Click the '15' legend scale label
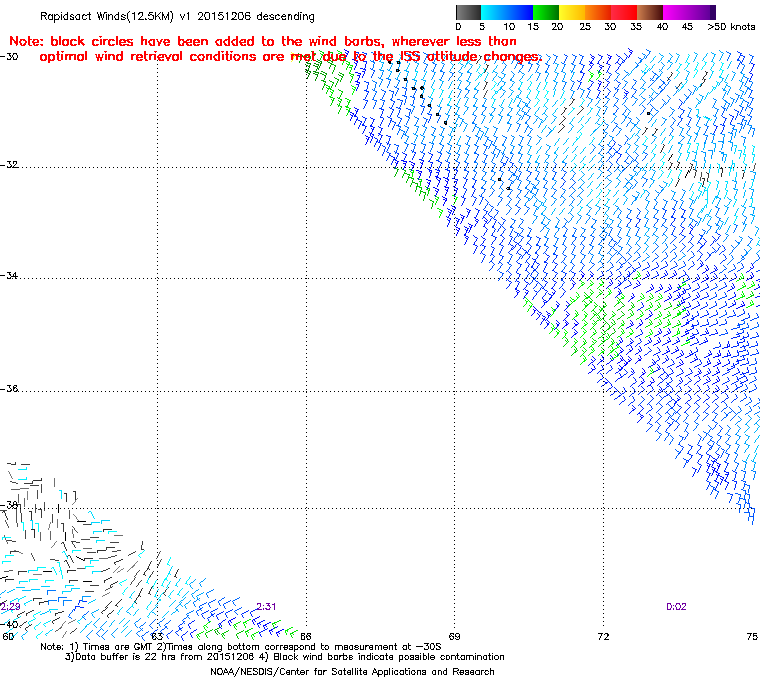The width and height of the screenshot is (760, 688). [533, 27]
